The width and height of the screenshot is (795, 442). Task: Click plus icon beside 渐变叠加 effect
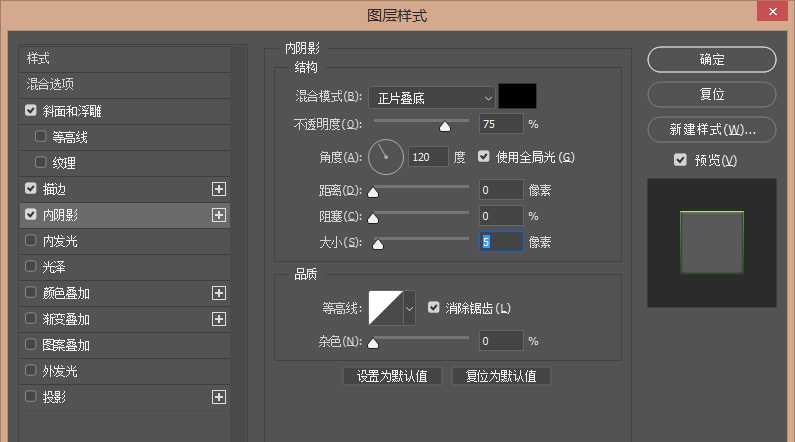(219, 319)
